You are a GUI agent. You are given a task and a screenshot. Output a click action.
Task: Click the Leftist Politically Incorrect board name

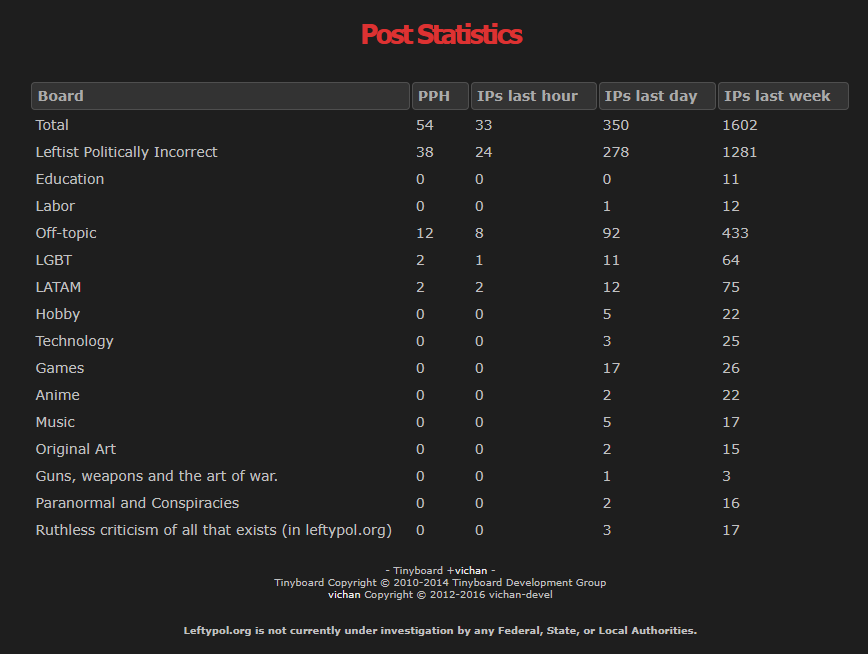[x=126, y=152]
